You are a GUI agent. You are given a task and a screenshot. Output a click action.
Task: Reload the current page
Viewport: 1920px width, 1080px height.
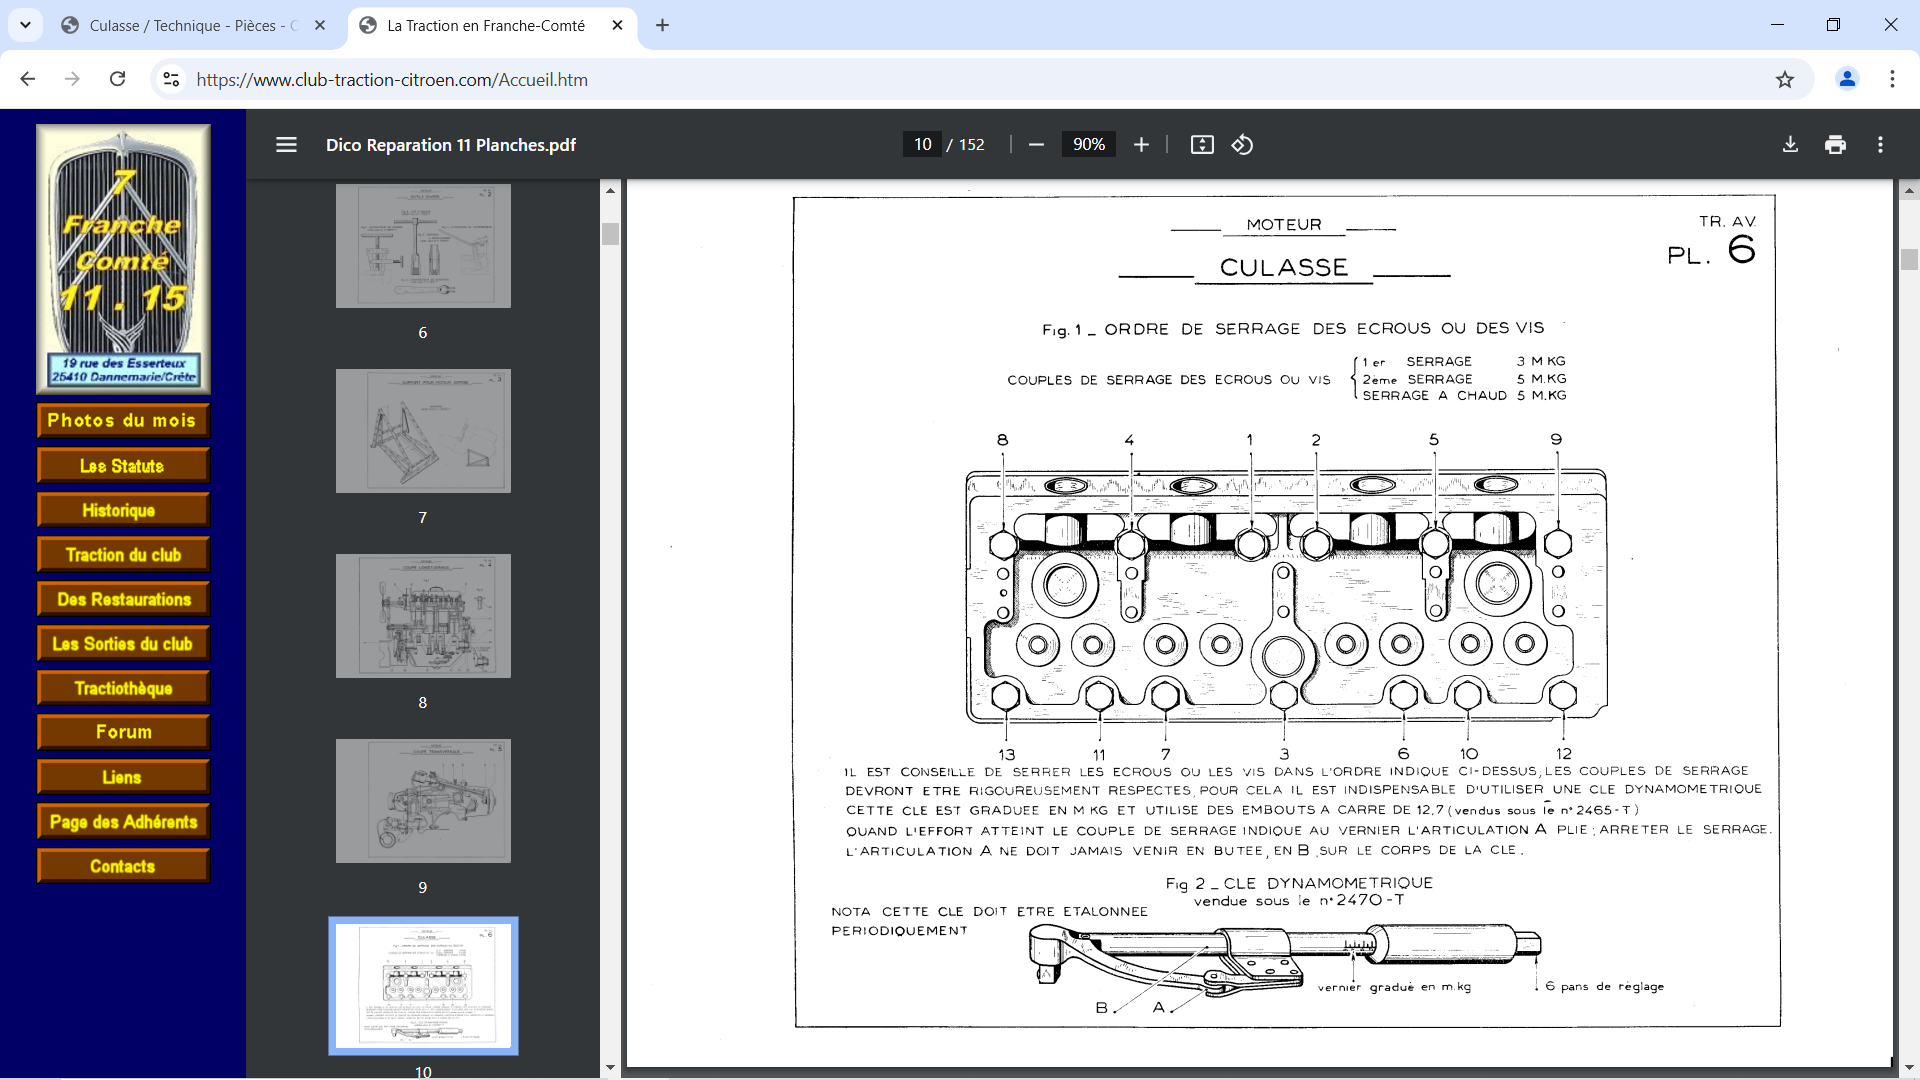pyautogui.click(x=117, y=79)
